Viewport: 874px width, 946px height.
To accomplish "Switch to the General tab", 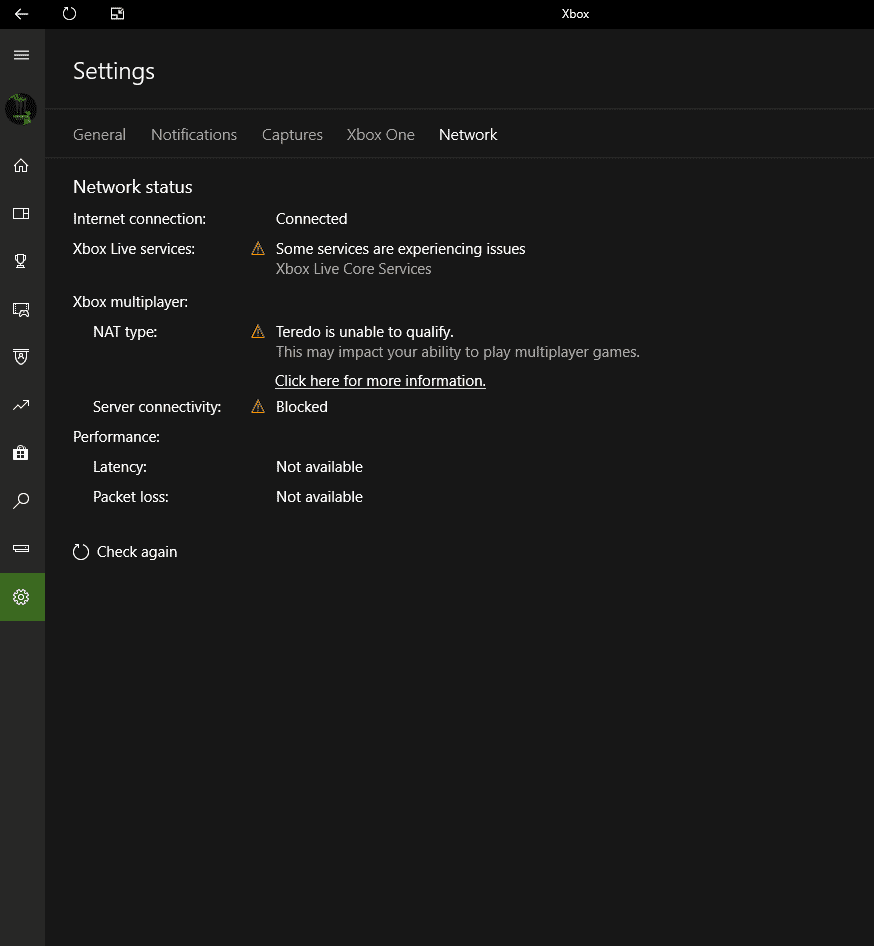I will pos(100,135).
